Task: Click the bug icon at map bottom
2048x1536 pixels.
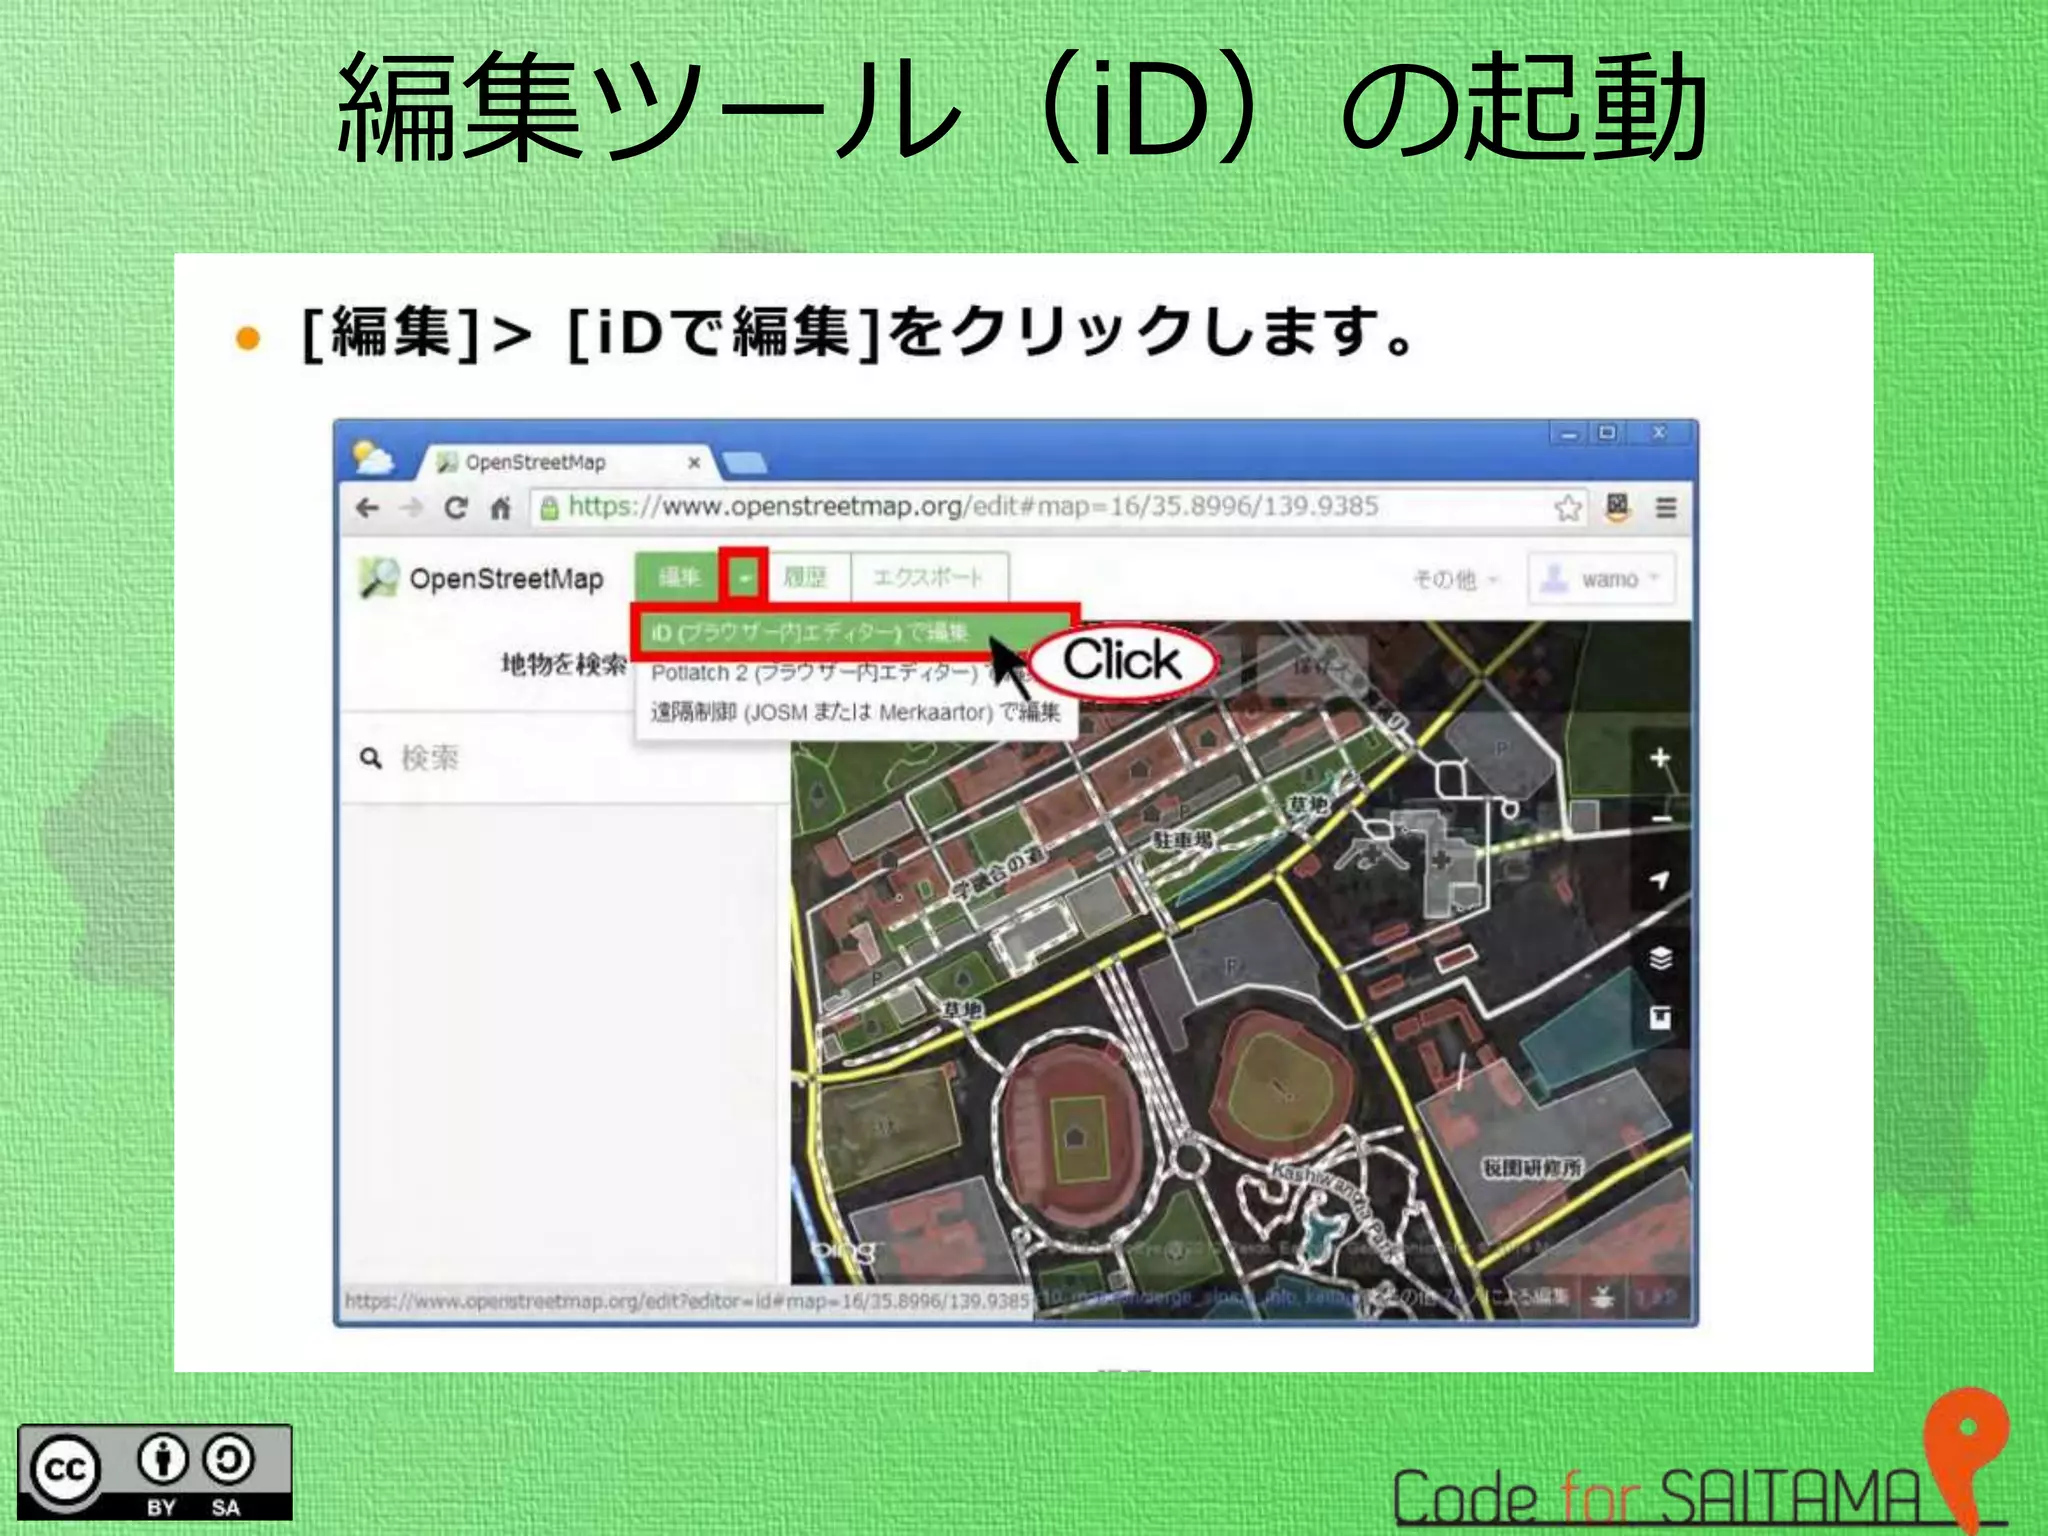Action: pos(1603,1298)
